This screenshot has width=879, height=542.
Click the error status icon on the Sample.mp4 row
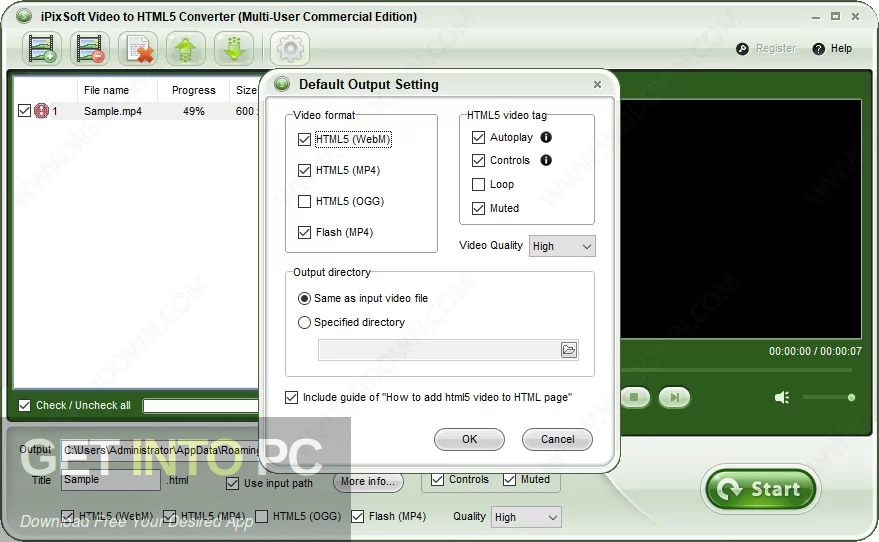(x=41, y=111)
